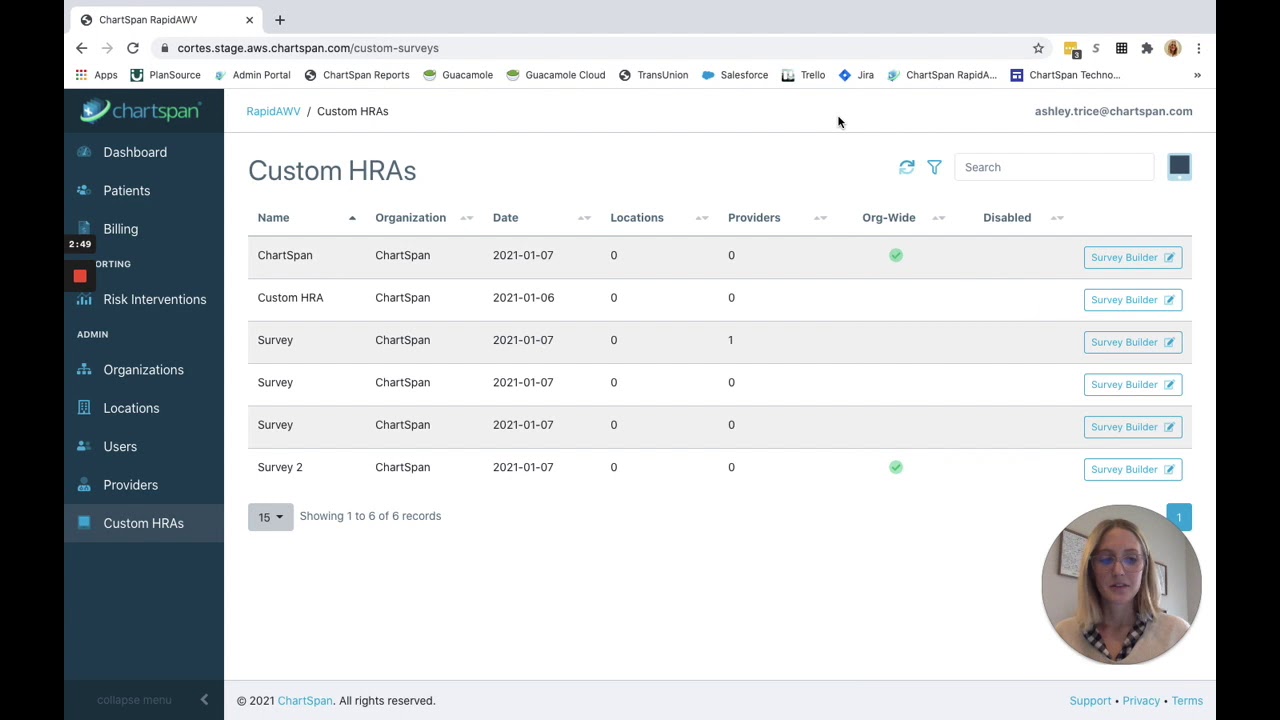Open Users in sidebar
The width and height of the screenshot is (1280, 720).
(120, 446)
